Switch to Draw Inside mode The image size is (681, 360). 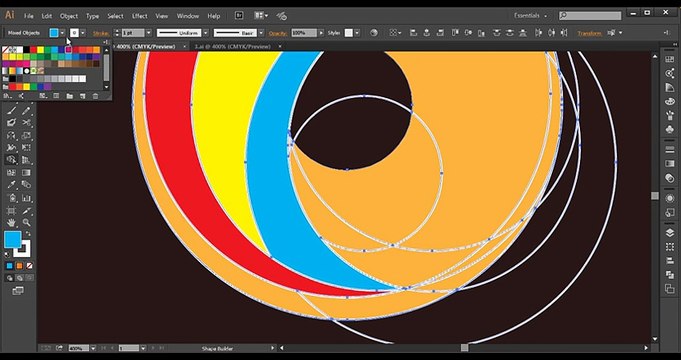click(x=29, y=278)
